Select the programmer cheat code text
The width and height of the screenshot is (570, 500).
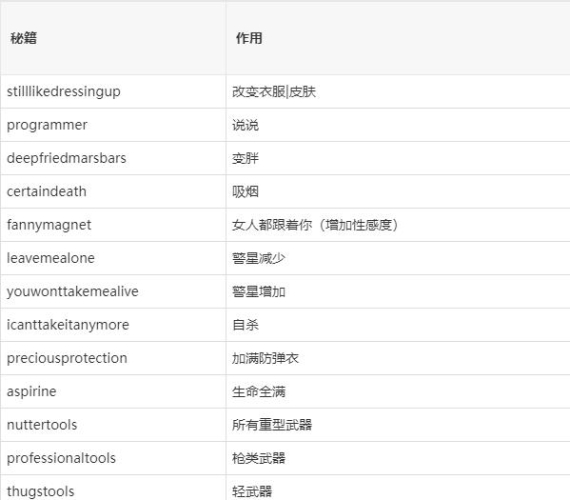point(47,125)
